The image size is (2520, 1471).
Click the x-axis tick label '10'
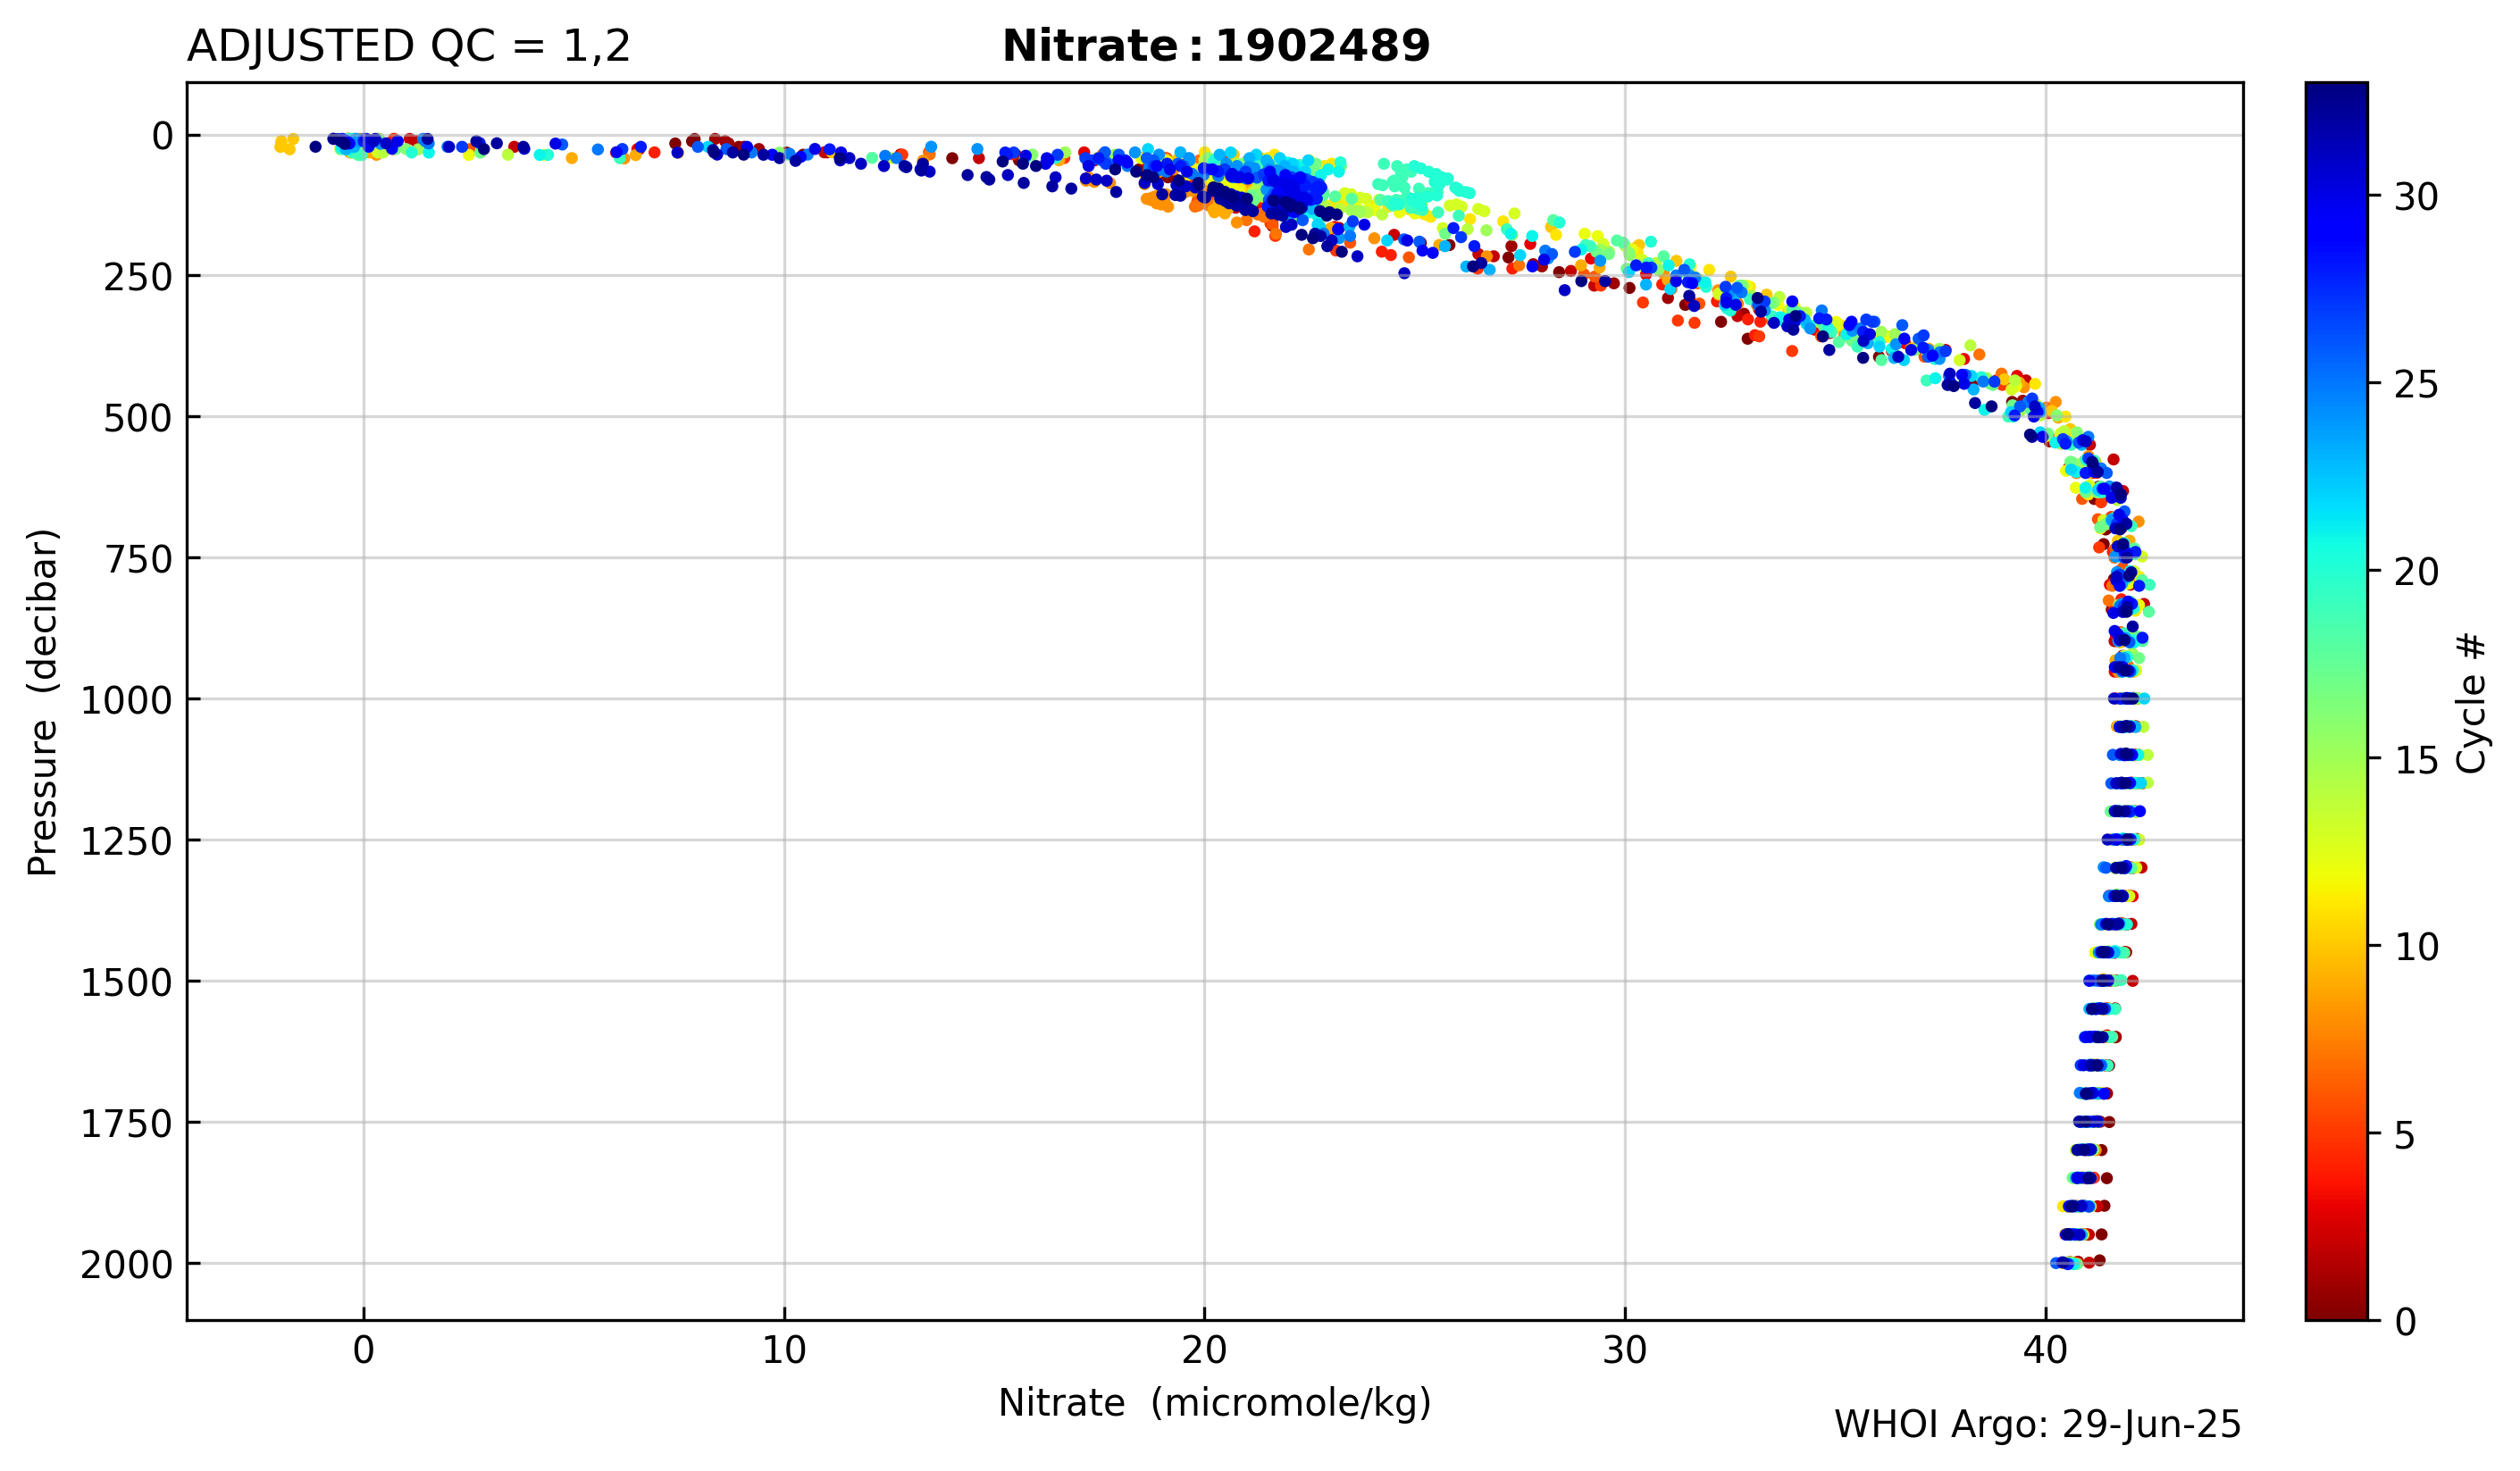coord(784,1351)
